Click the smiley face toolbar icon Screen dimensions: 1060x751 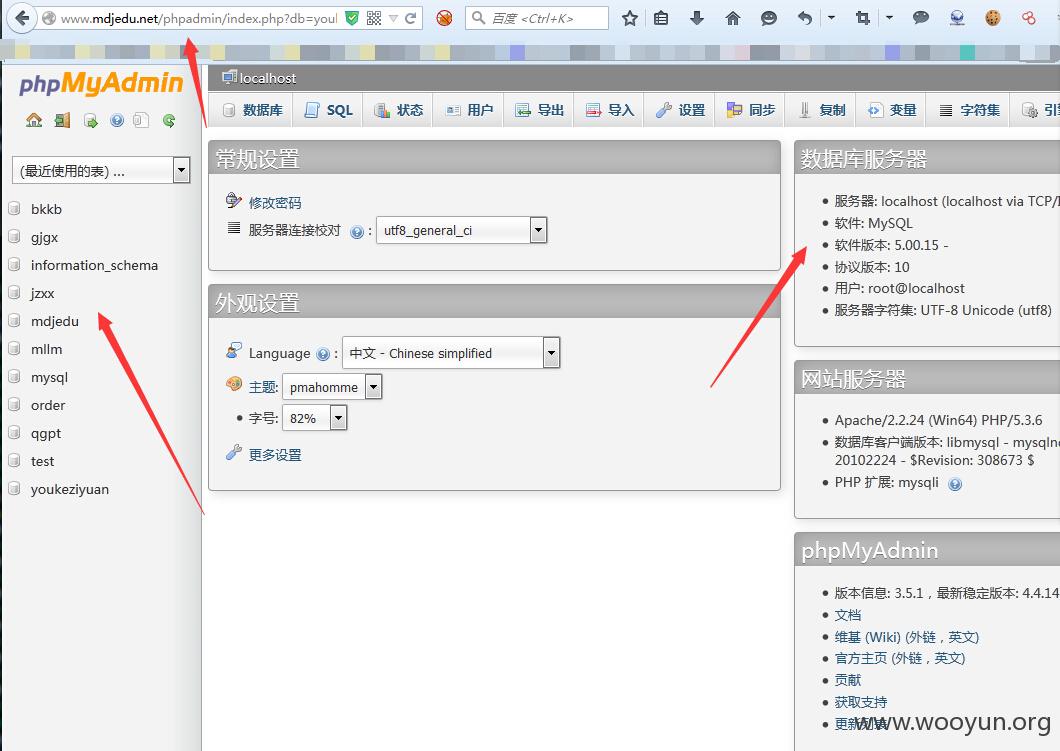769,18
